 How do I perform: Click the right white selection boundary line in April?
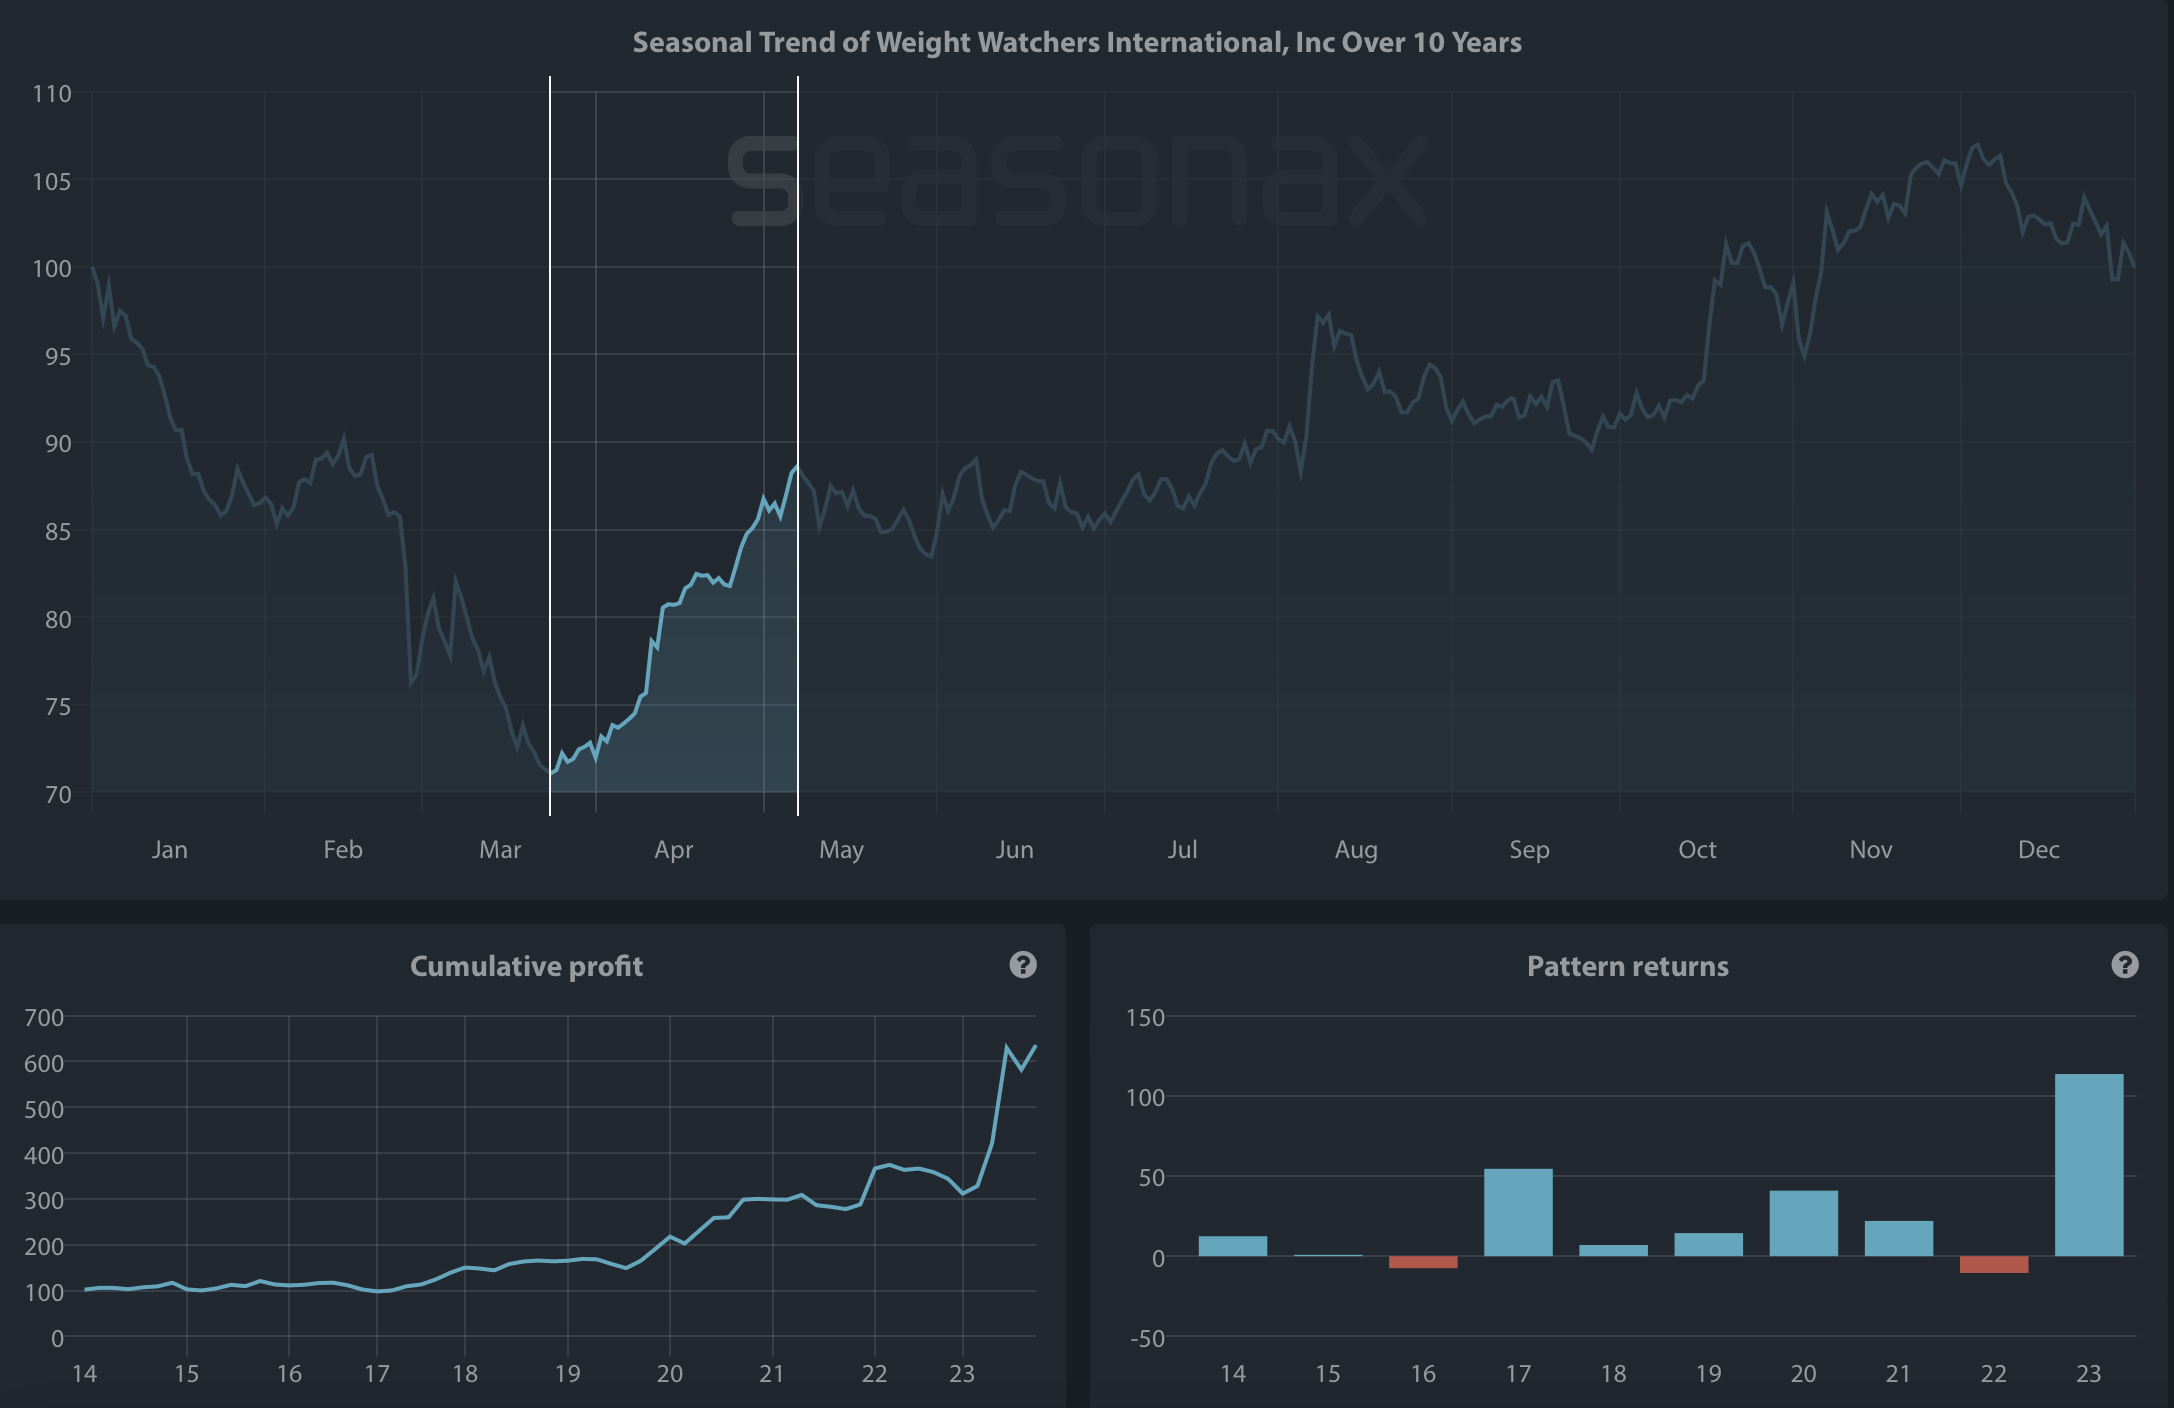798,446
